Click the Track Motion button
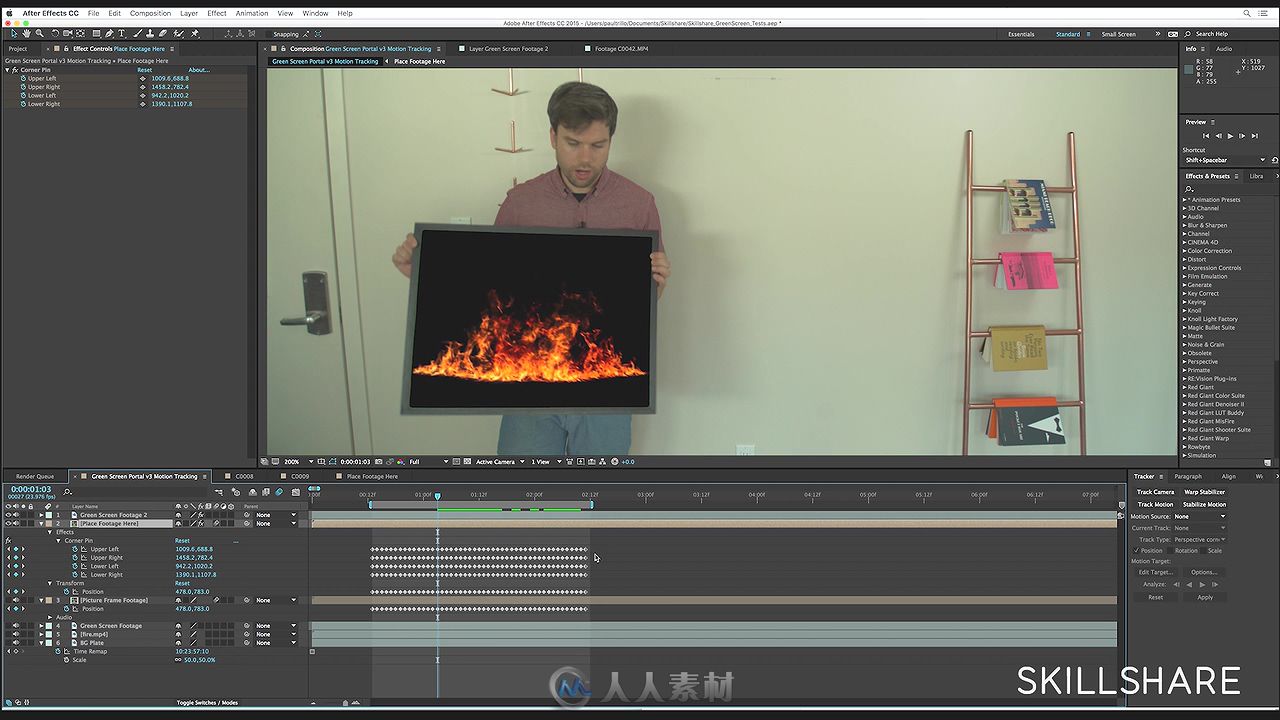This screenshot has width=1280, height=720. point(1155,504)
